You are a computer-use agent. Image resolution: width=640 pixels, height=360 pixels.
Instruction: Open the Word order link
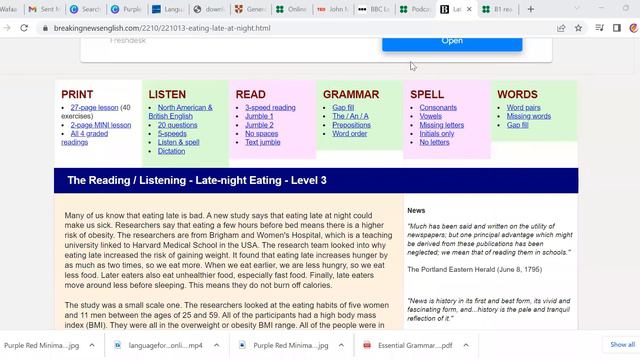pyautogui.click(x=349, y=134)
